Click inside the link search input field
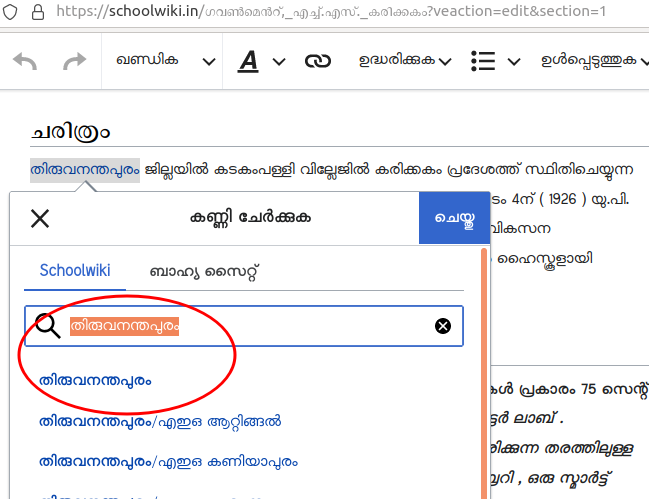Image resolution: width=649 pixels, height=499 pixels. [x=300, y=326]
